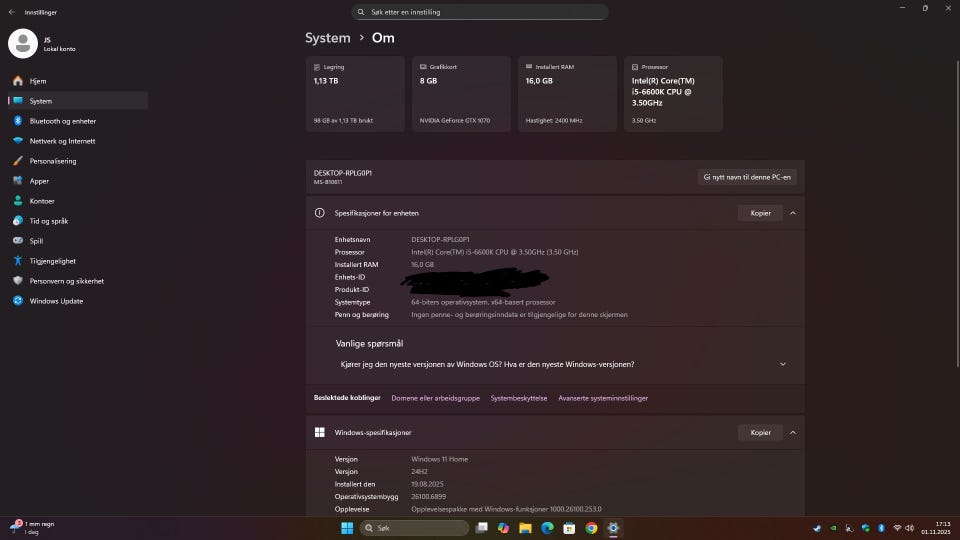The width and height of the screenshot is (960, 540).
Task: Open 'Domene eller arbeidsgruppe' link
Action: 435,398
